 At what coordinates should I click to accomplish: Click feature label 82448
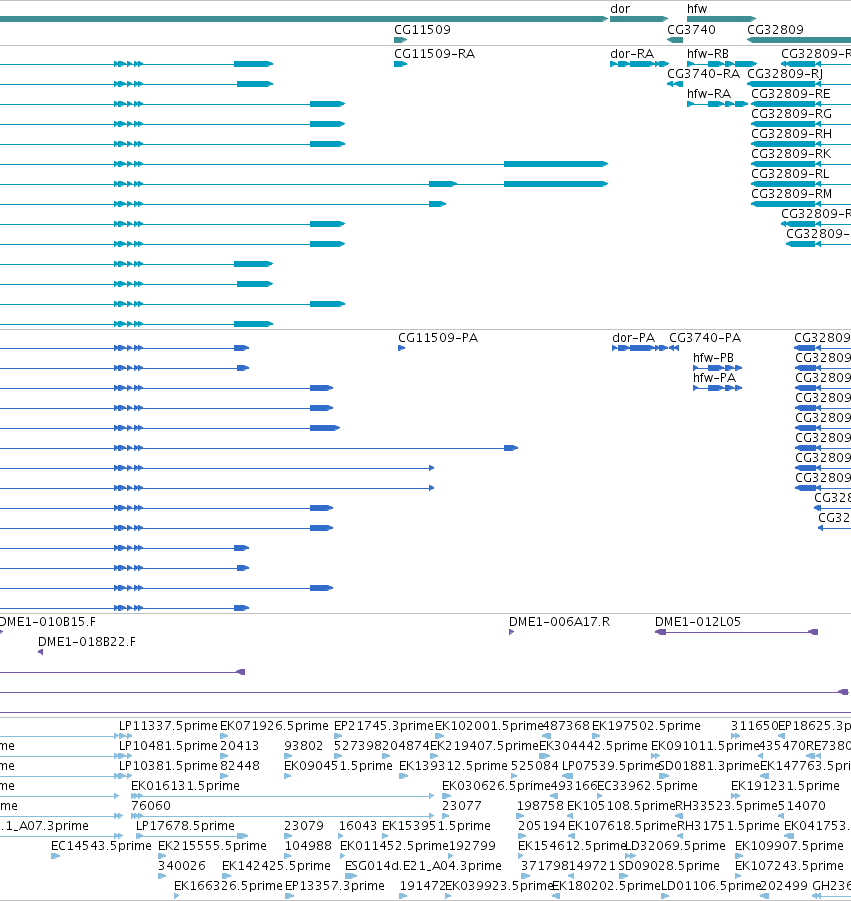240,766
